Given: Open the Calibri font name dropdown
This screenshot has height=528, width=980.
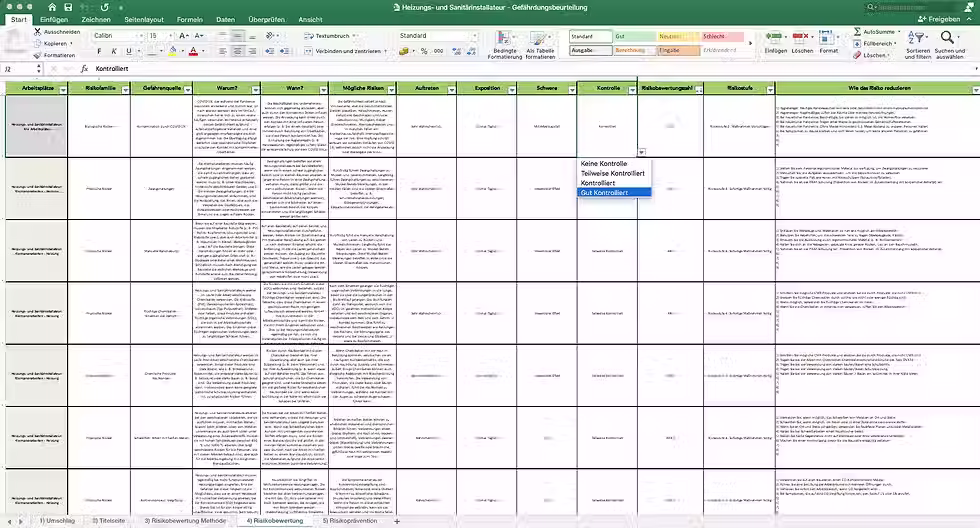Looking at the screenshot, I should click(x=141, y=36).
